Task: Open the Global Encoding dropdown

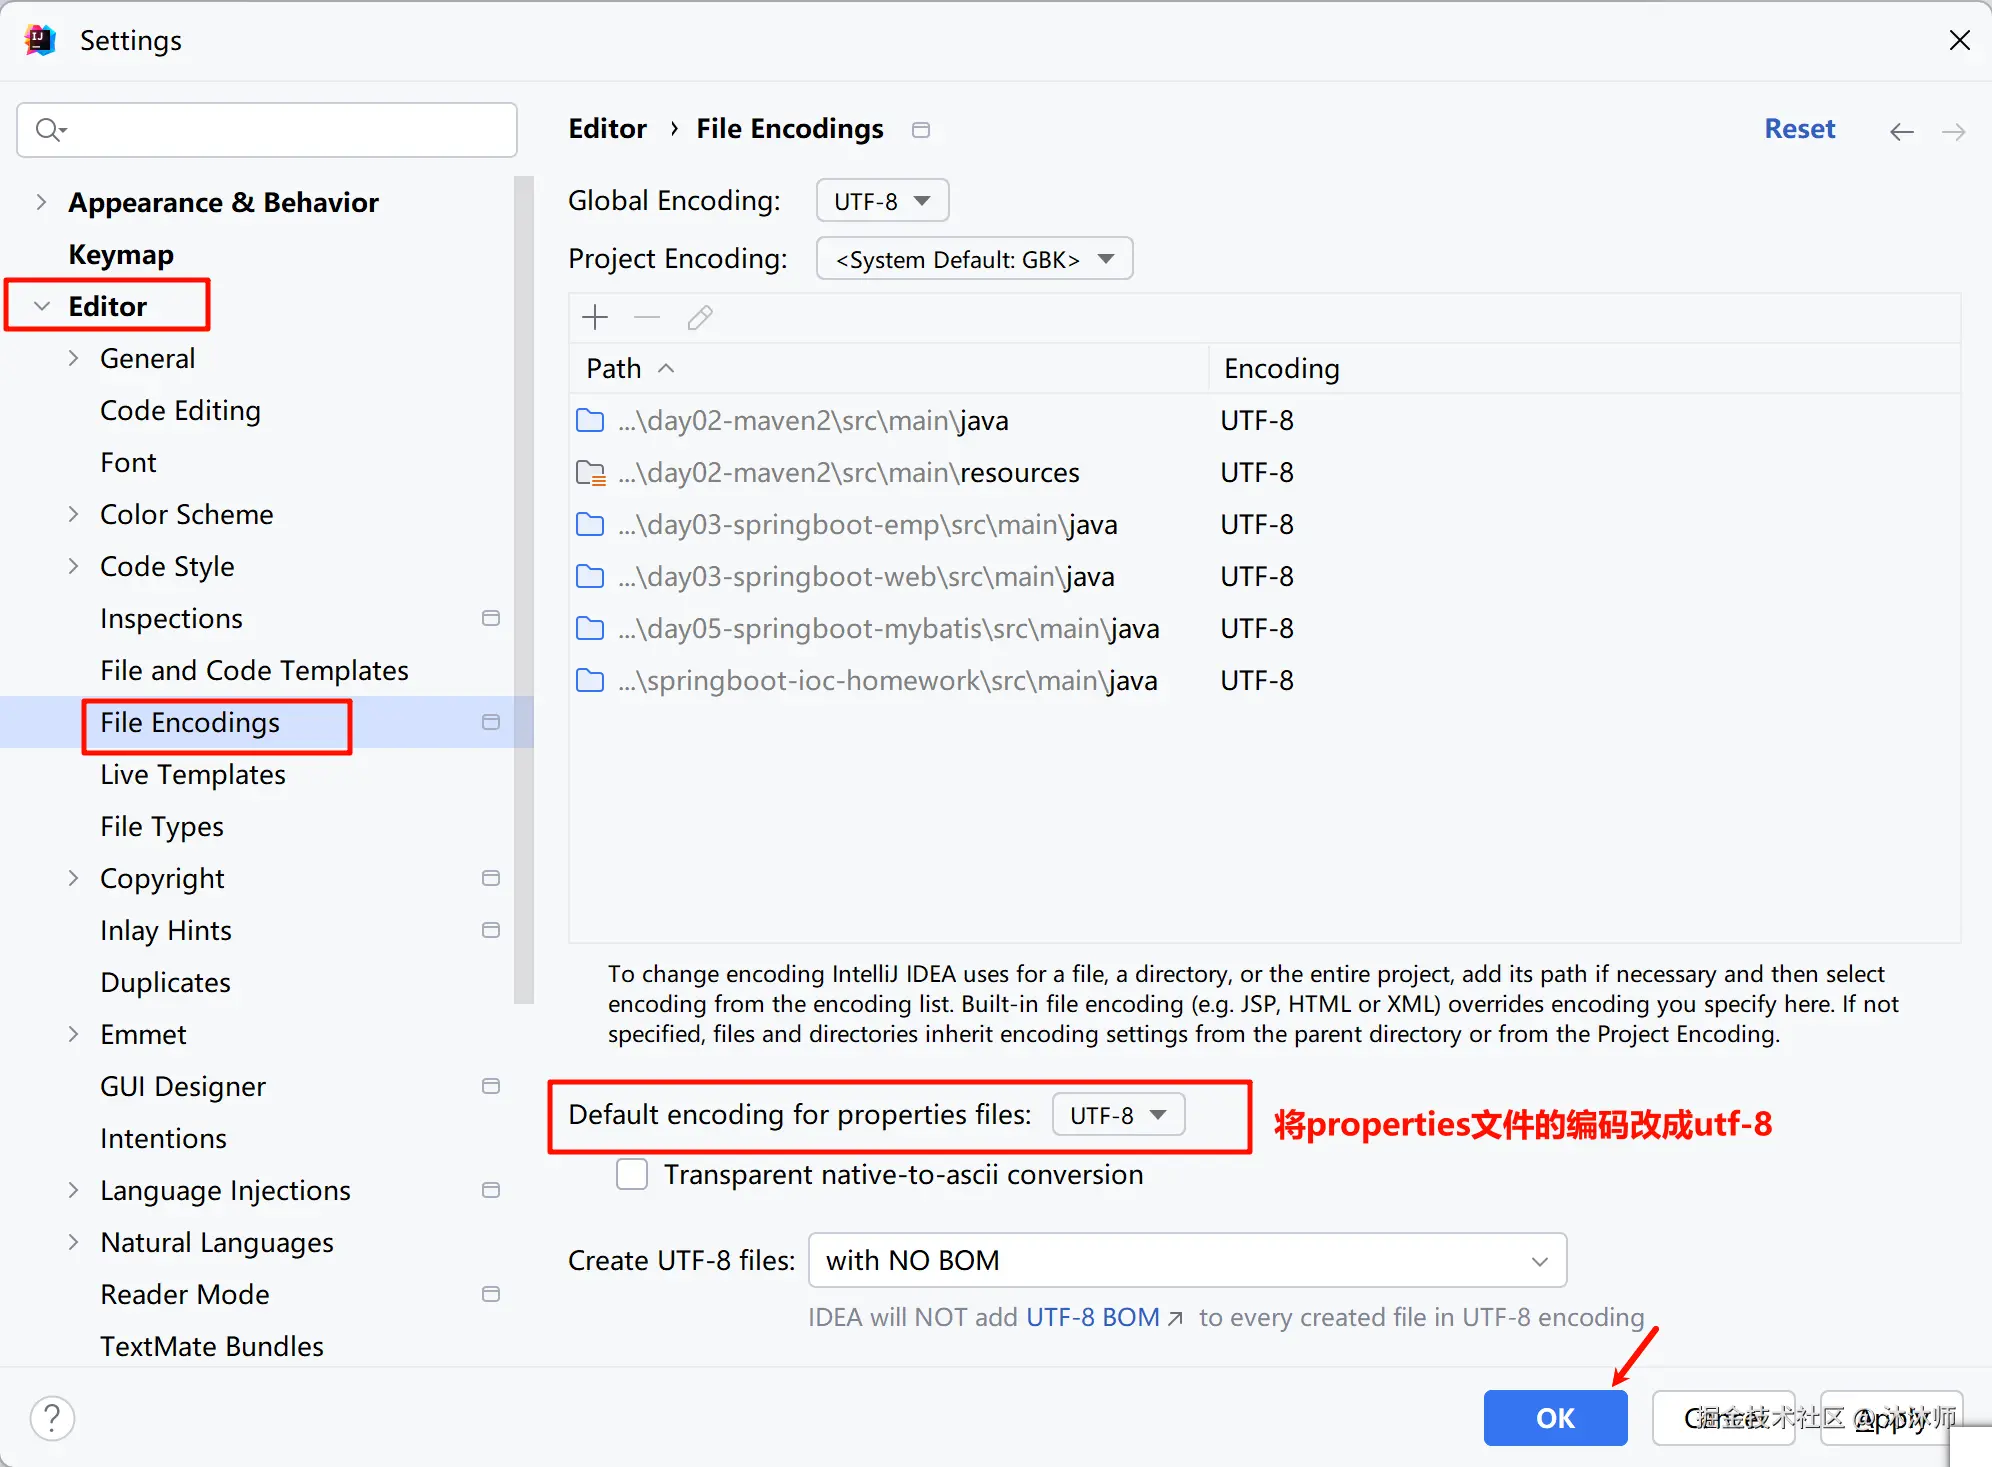Action: [882, 201]
